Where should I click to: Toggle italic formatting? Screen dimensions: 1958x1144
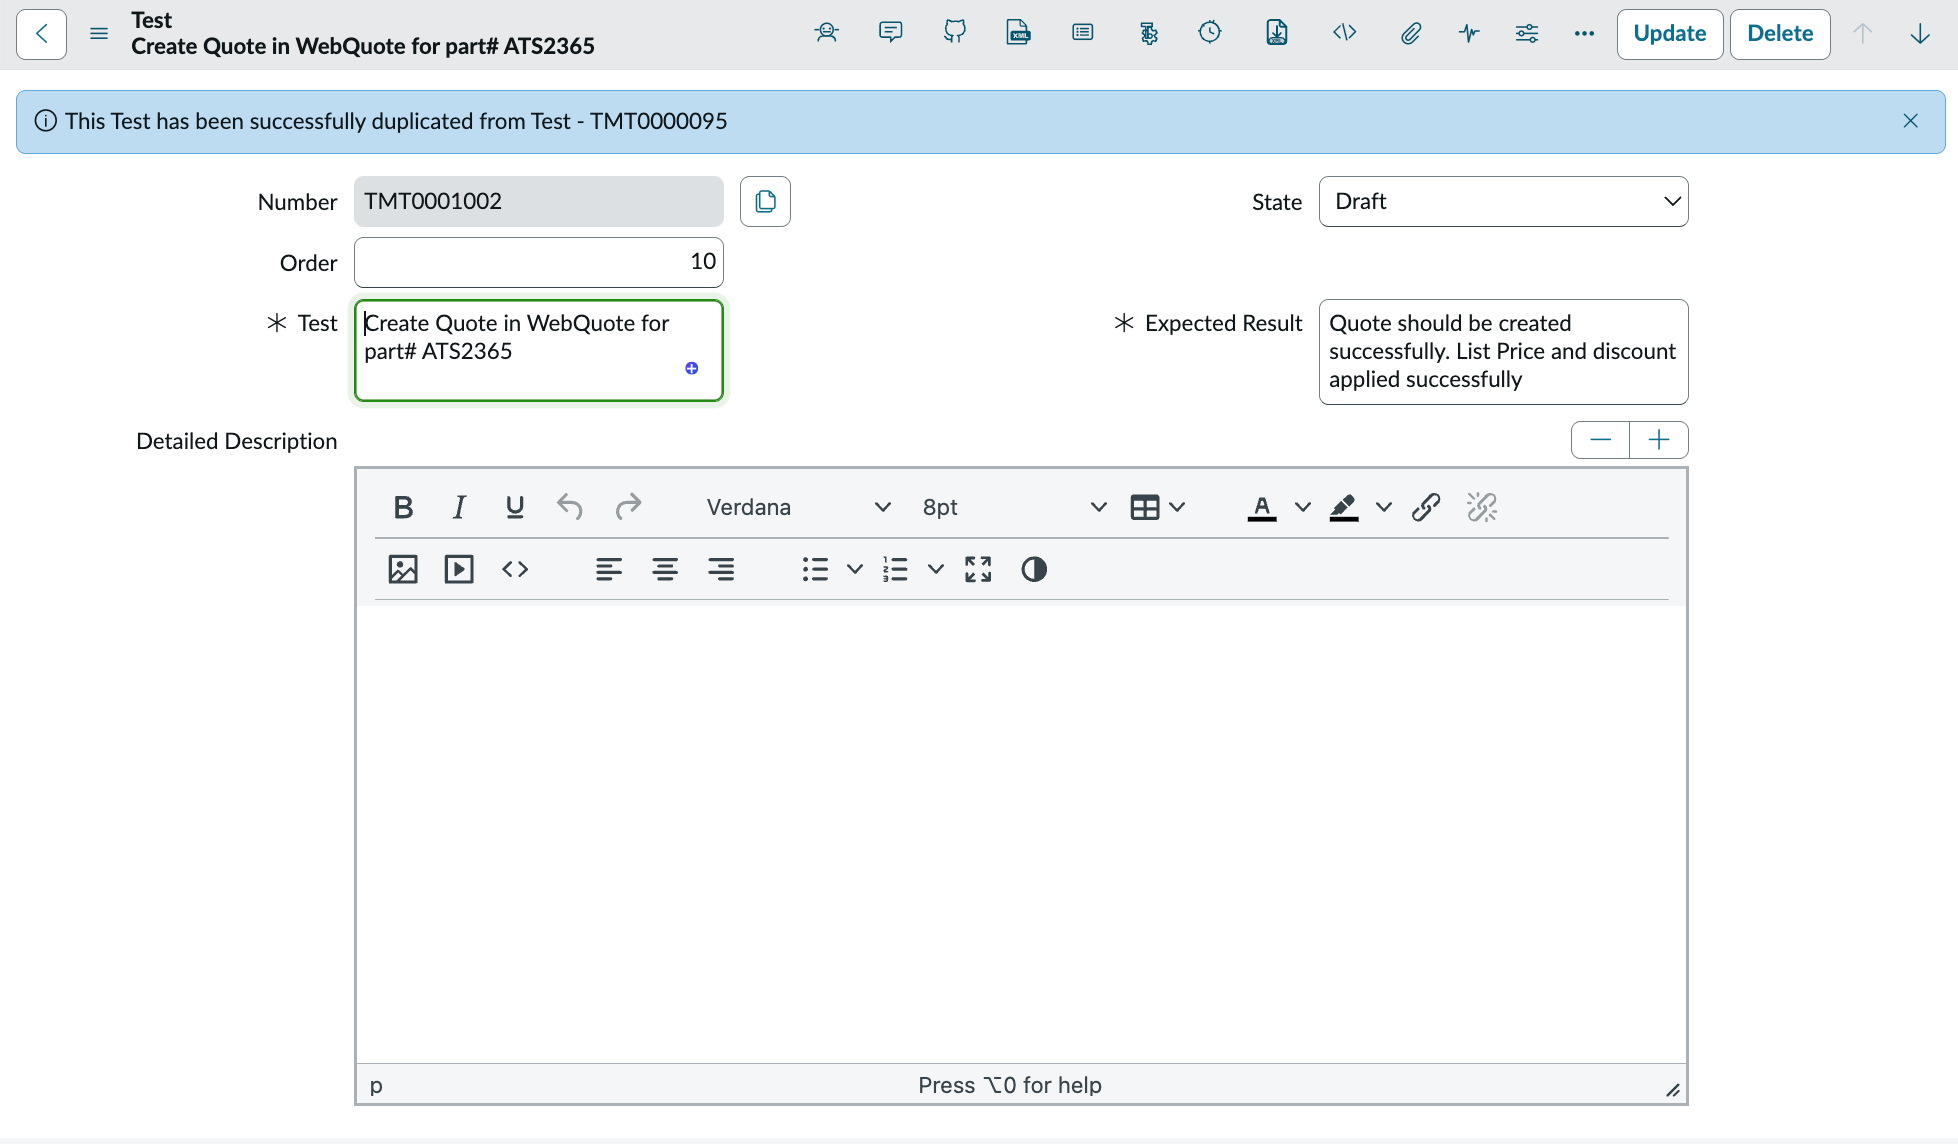tap(459, 507)
